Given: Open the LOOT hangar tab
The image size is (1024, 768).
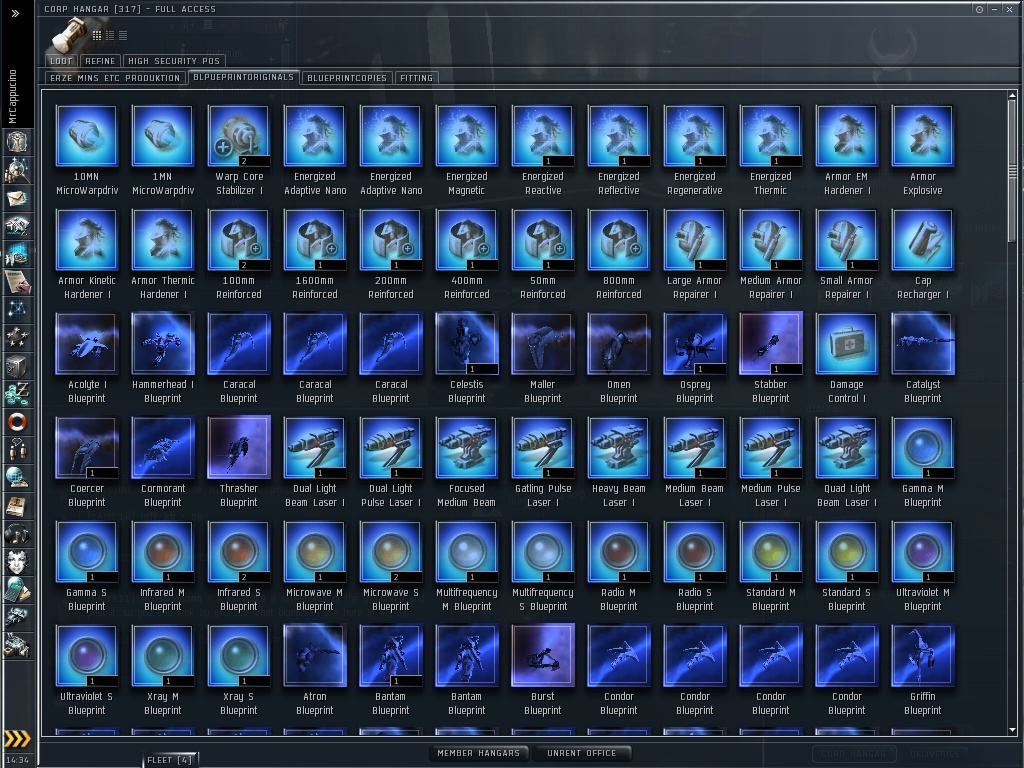Looking at the screenshot, I should click(x=61, y=61).
